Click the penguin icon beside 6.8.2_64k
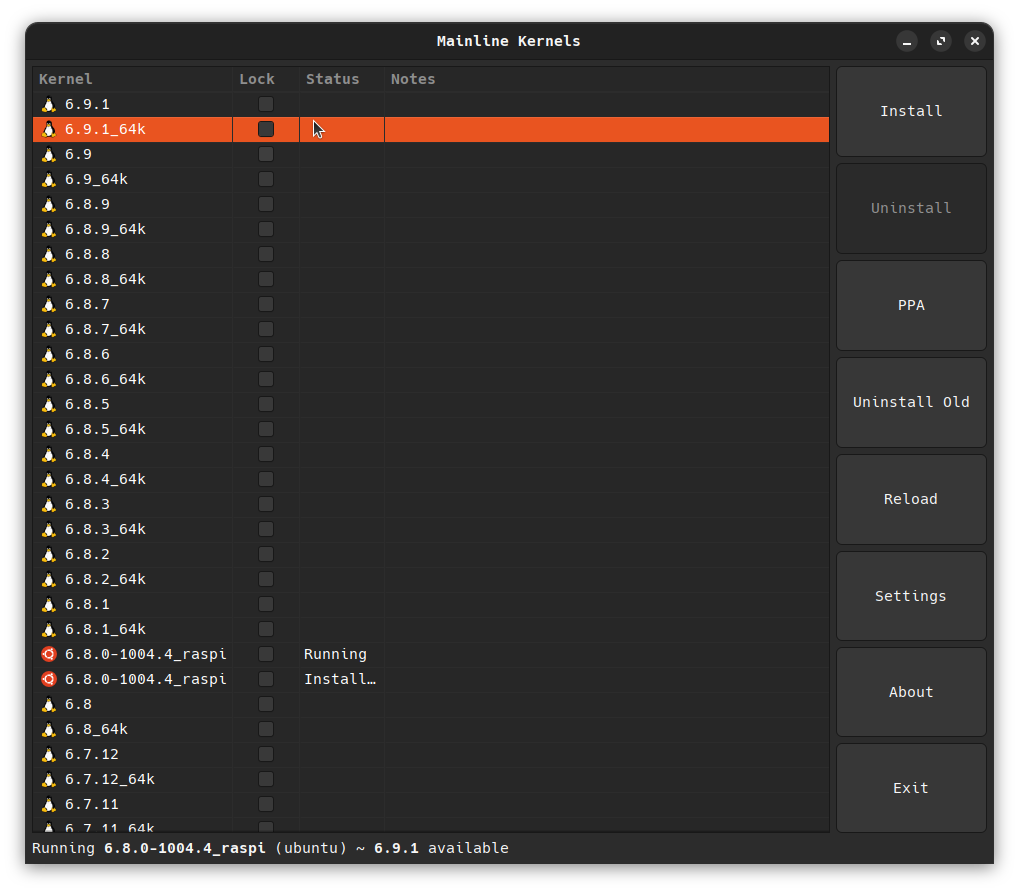Screen dimensions: 1019x892 (x=49, y=580)
